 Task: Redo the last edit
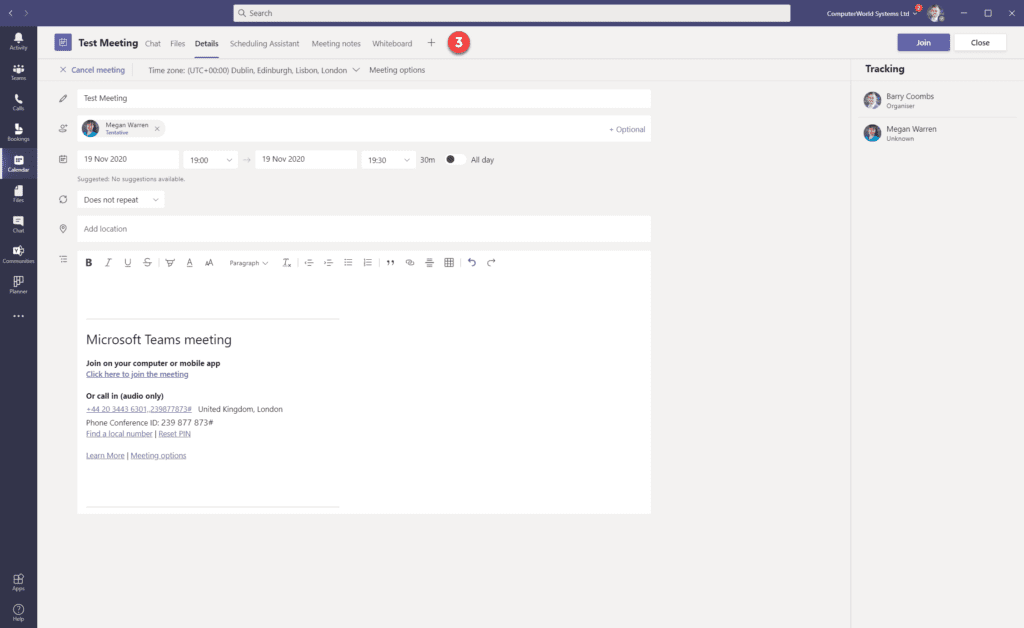pos(491,262)
